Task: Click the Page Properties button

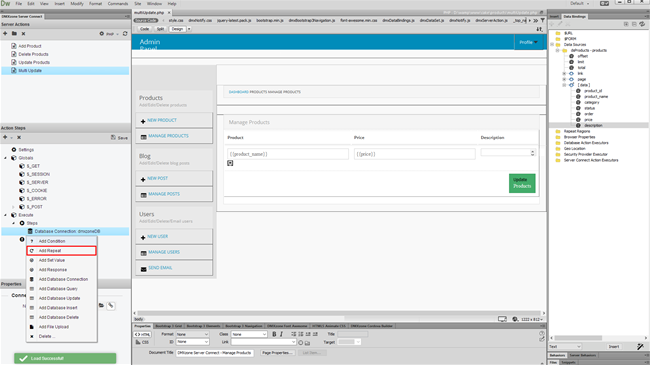Action: (x=277, y=353)
